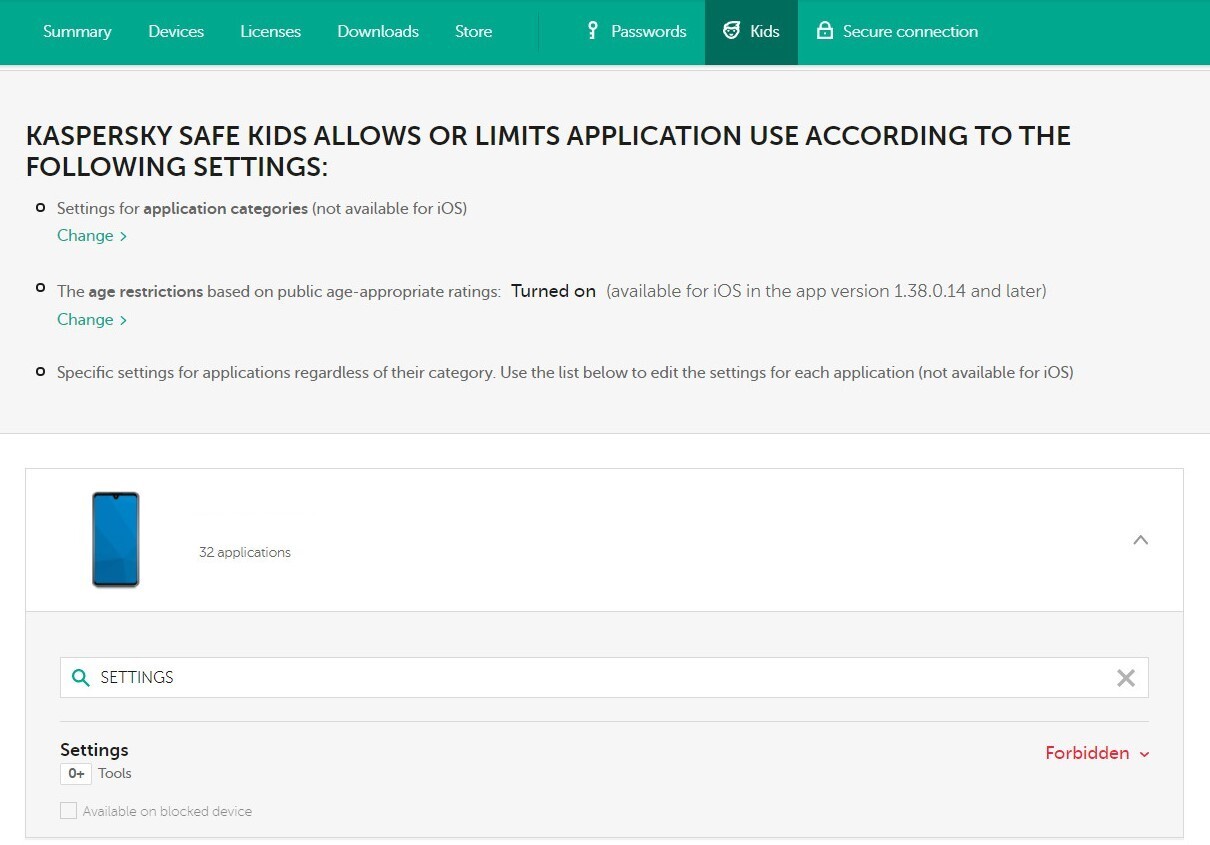Image resolution: width=1210 pixels, height=845 pixels.
Task: Tick the Available on blocked device checkbox
Action: click(x=68, y=811)
